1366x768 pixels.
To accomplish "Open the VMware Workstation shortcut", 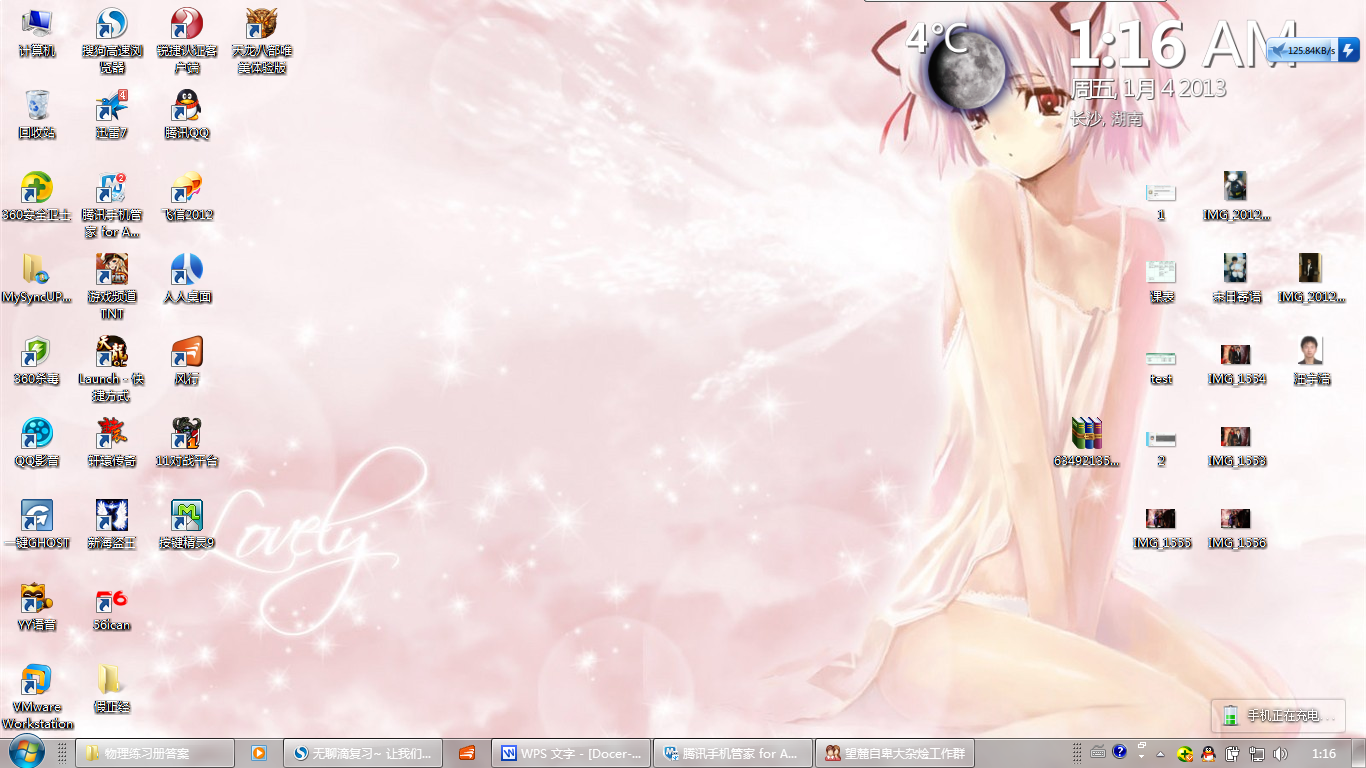I will point(37,682).
